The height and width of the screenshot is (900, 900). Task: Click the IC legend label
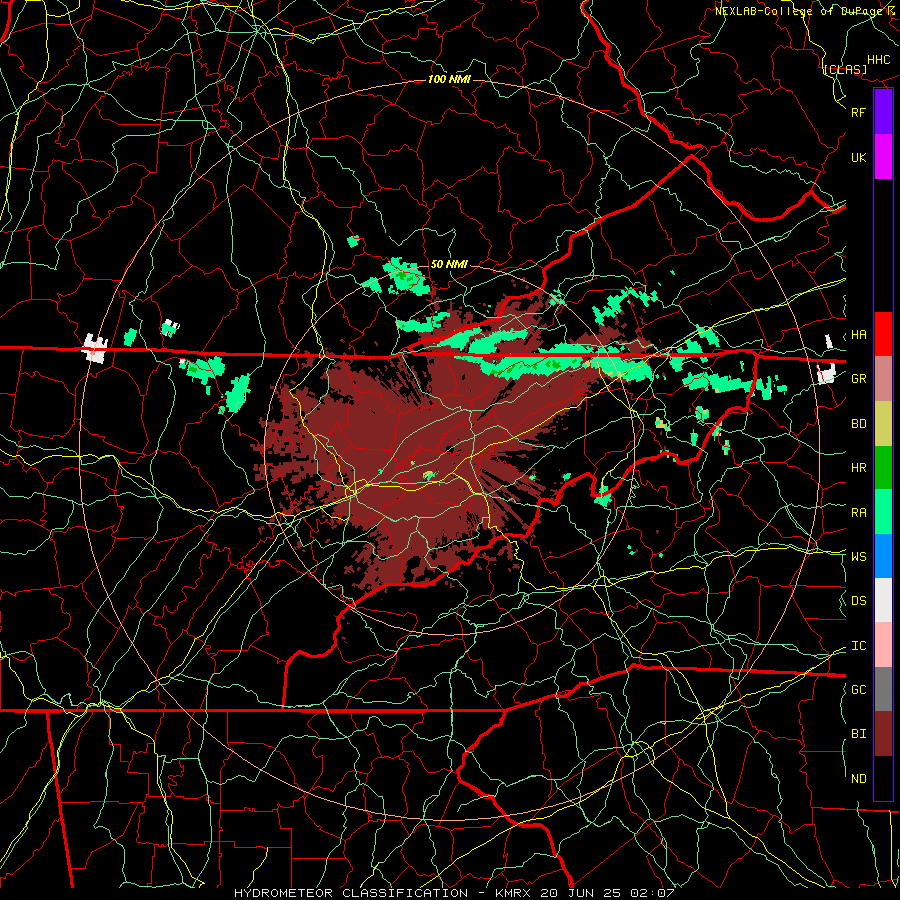(x=858, y=646)
